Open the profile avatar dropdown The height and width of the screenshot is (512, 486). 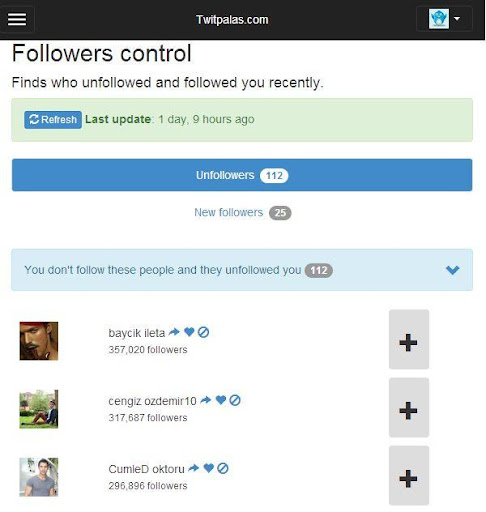[444, 19]
